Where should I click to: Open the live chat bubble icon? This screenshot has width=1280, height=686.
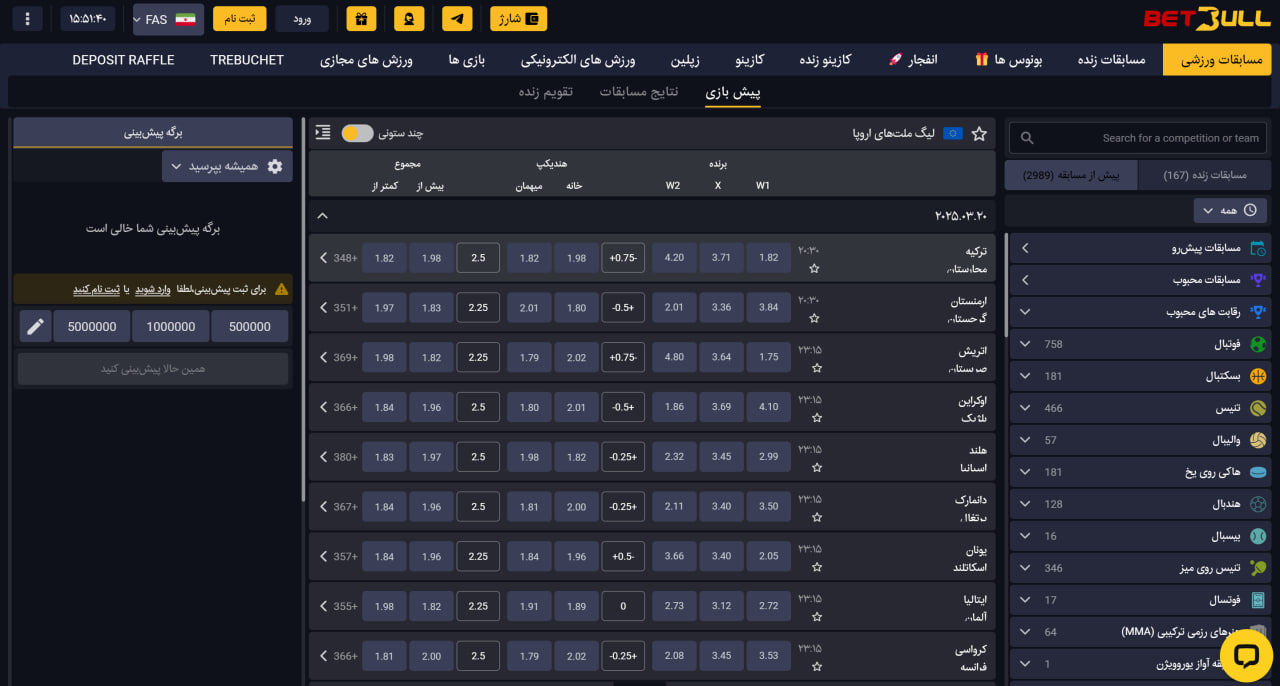[1245, 655]
